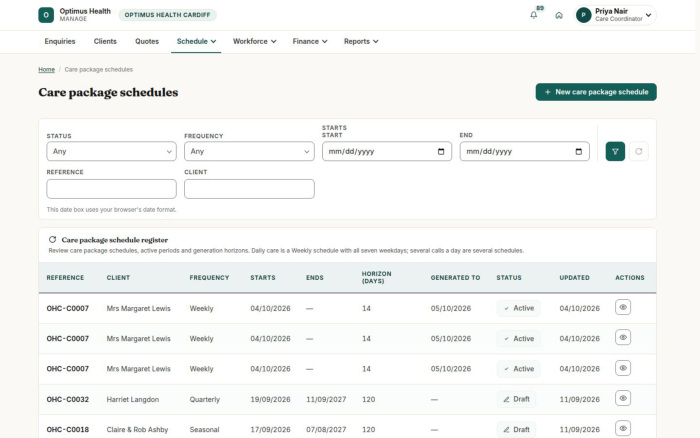Click the Quarterly frequency cell
700x438 pixels.
pos(205,400)
